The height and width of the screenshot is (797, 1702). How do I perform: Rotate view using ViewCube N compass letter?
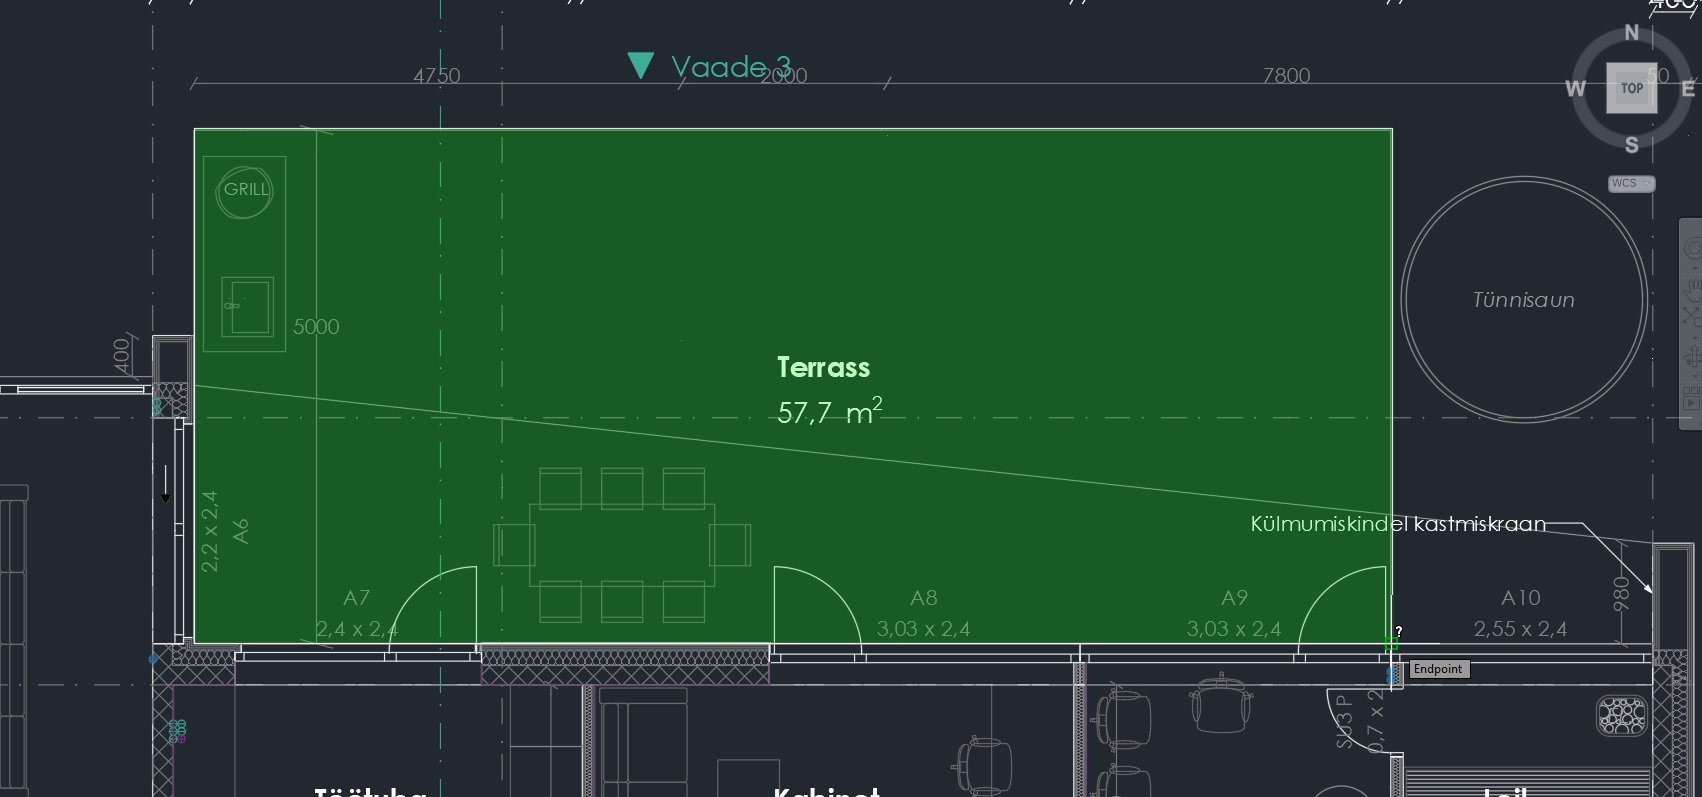pos(1632,33)
